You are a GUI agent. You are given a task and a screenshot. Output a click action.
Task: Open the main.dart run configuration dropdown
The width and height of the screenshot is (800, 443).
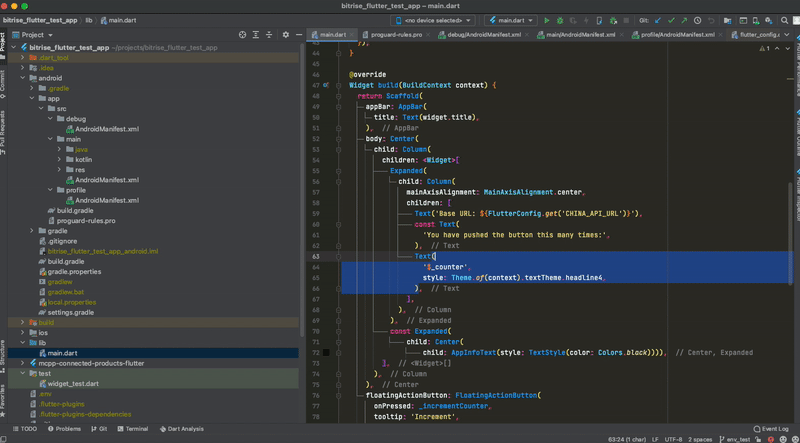[511, 20]
